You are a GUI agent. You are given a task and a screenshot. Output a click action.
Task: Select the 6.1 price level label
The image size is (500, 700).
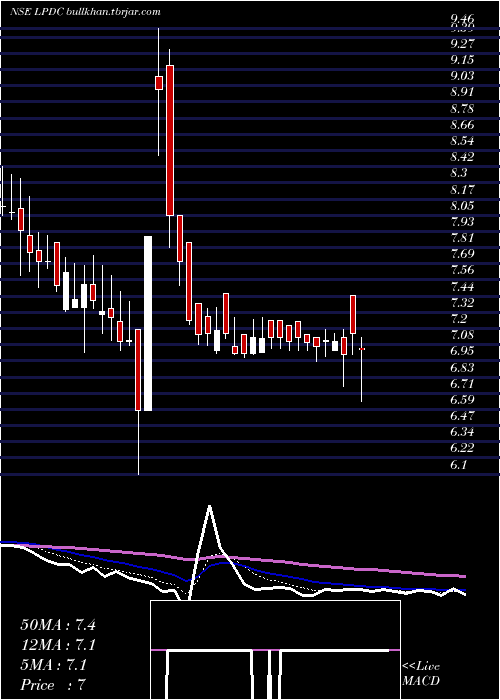click(x=459, y=465)
